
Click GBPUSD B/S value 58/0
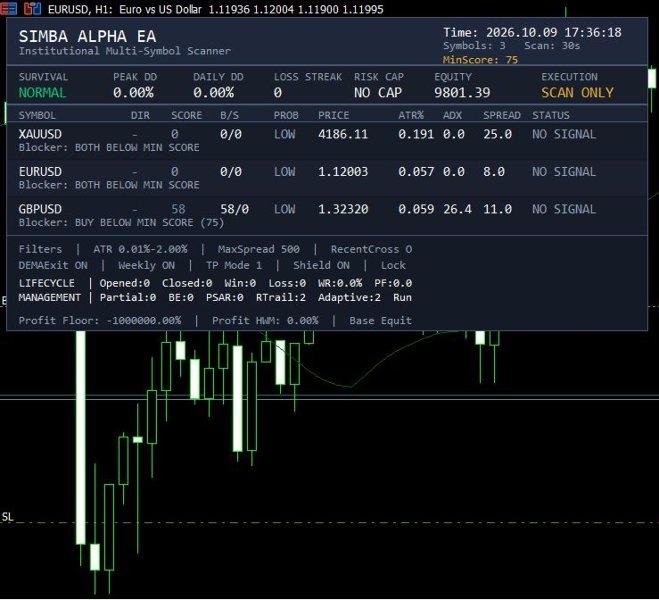pyautogui.click(x=235, y=209)
